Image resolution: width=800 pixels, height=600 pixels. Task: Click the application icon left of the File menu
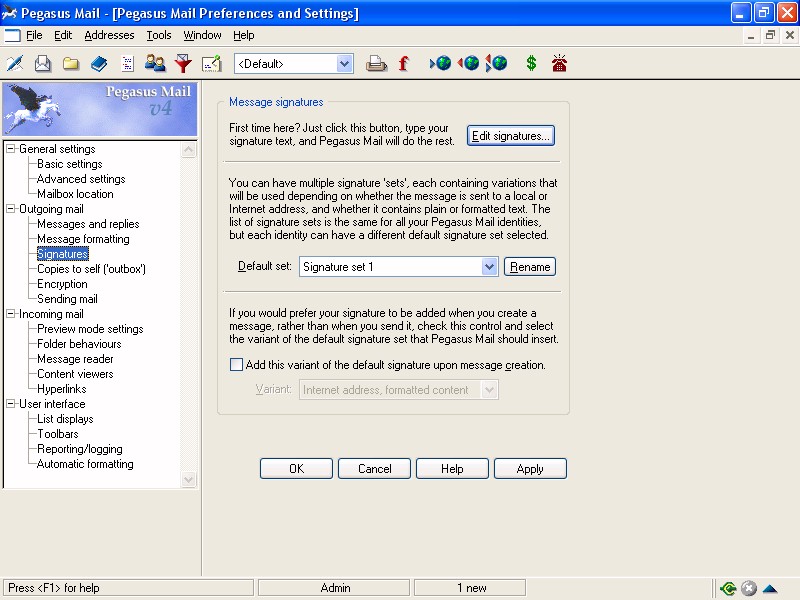pos(12,35)
